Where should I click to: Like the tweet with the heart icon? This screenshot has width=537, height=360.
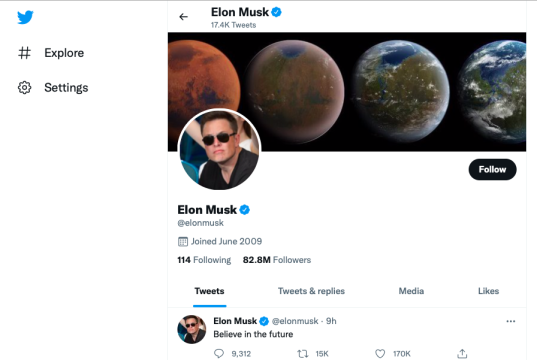(x=380, y=353)
